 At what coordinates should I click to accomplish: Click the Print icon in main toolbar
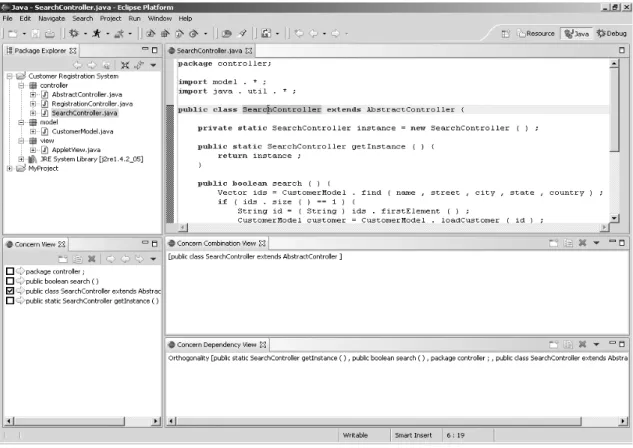click(x=50, y=34)
